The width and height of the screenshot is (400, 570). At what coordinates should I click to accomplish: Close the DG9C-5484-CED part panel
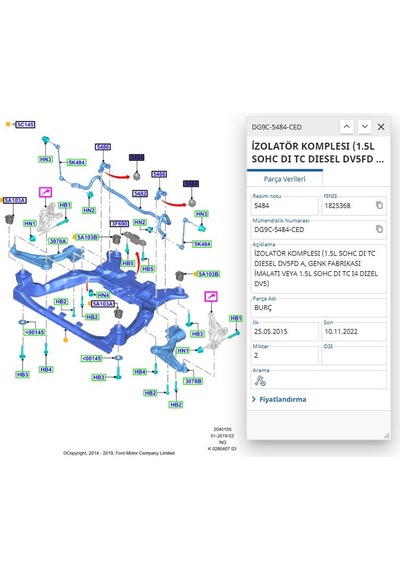tap(381, 127)
